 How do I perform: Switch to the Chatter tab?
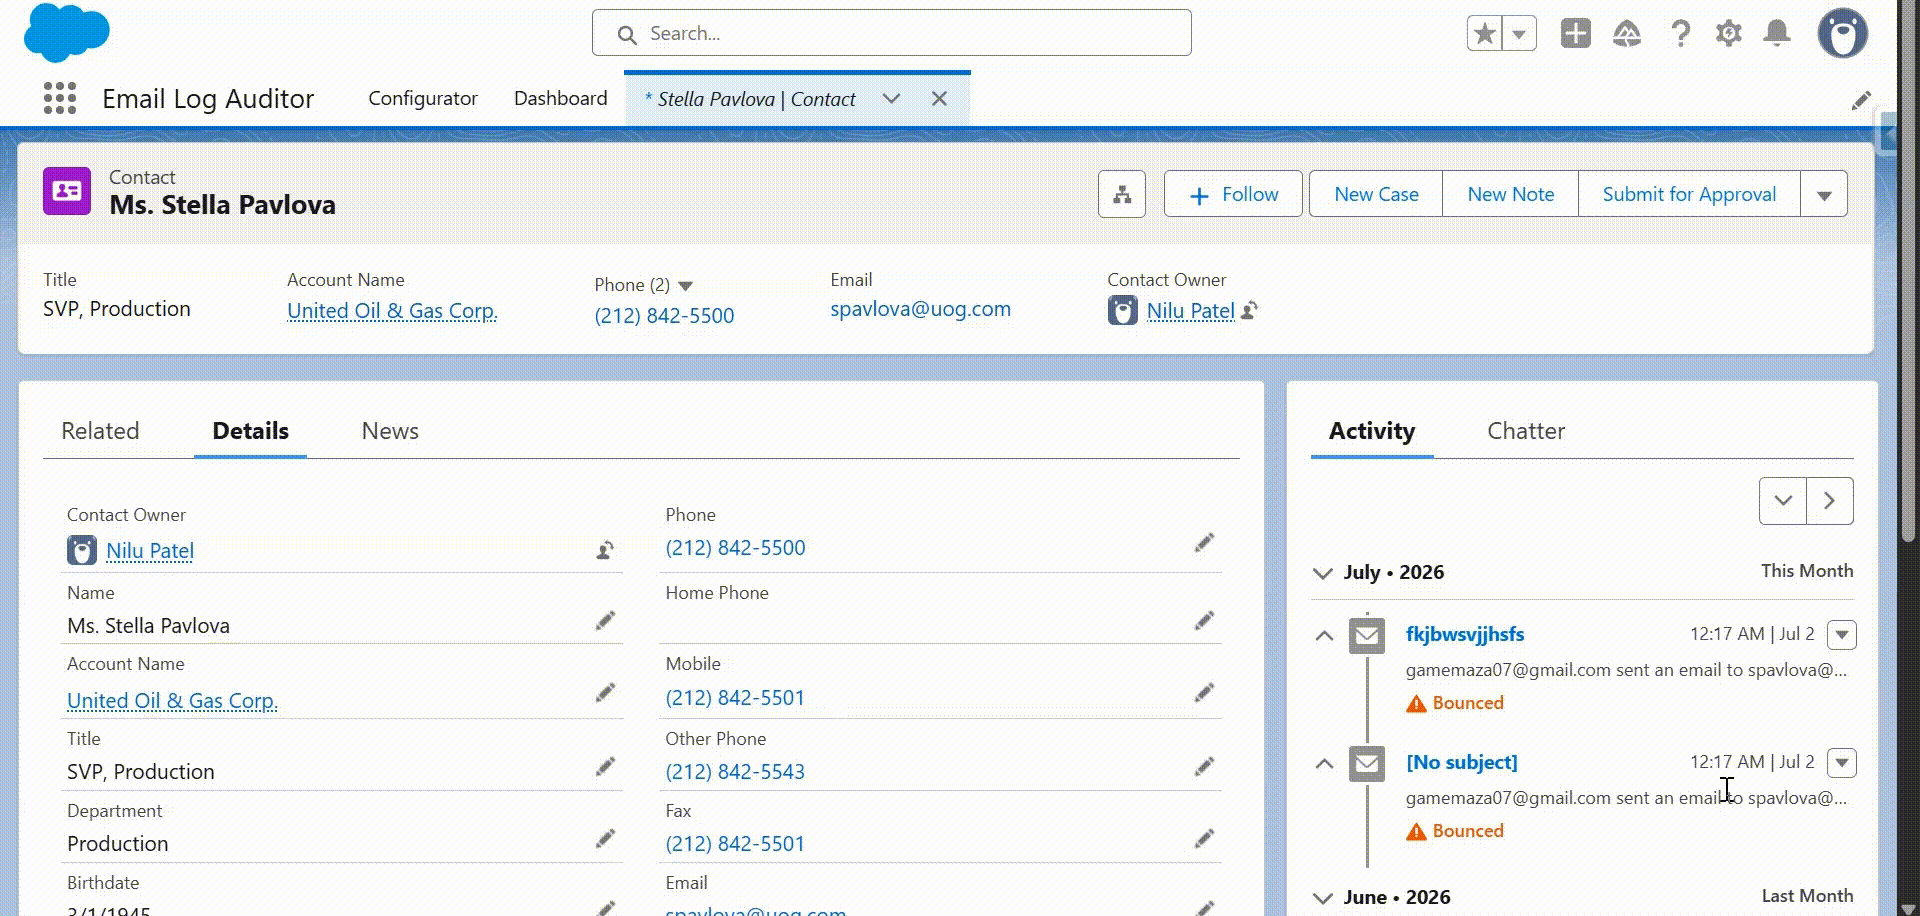pyautogui.click(x=1526, y=431)
